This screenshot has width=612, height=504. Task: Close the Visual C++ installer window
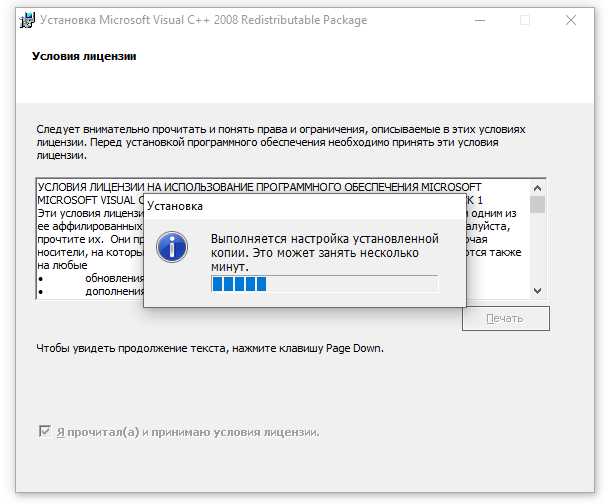(571, 20)
